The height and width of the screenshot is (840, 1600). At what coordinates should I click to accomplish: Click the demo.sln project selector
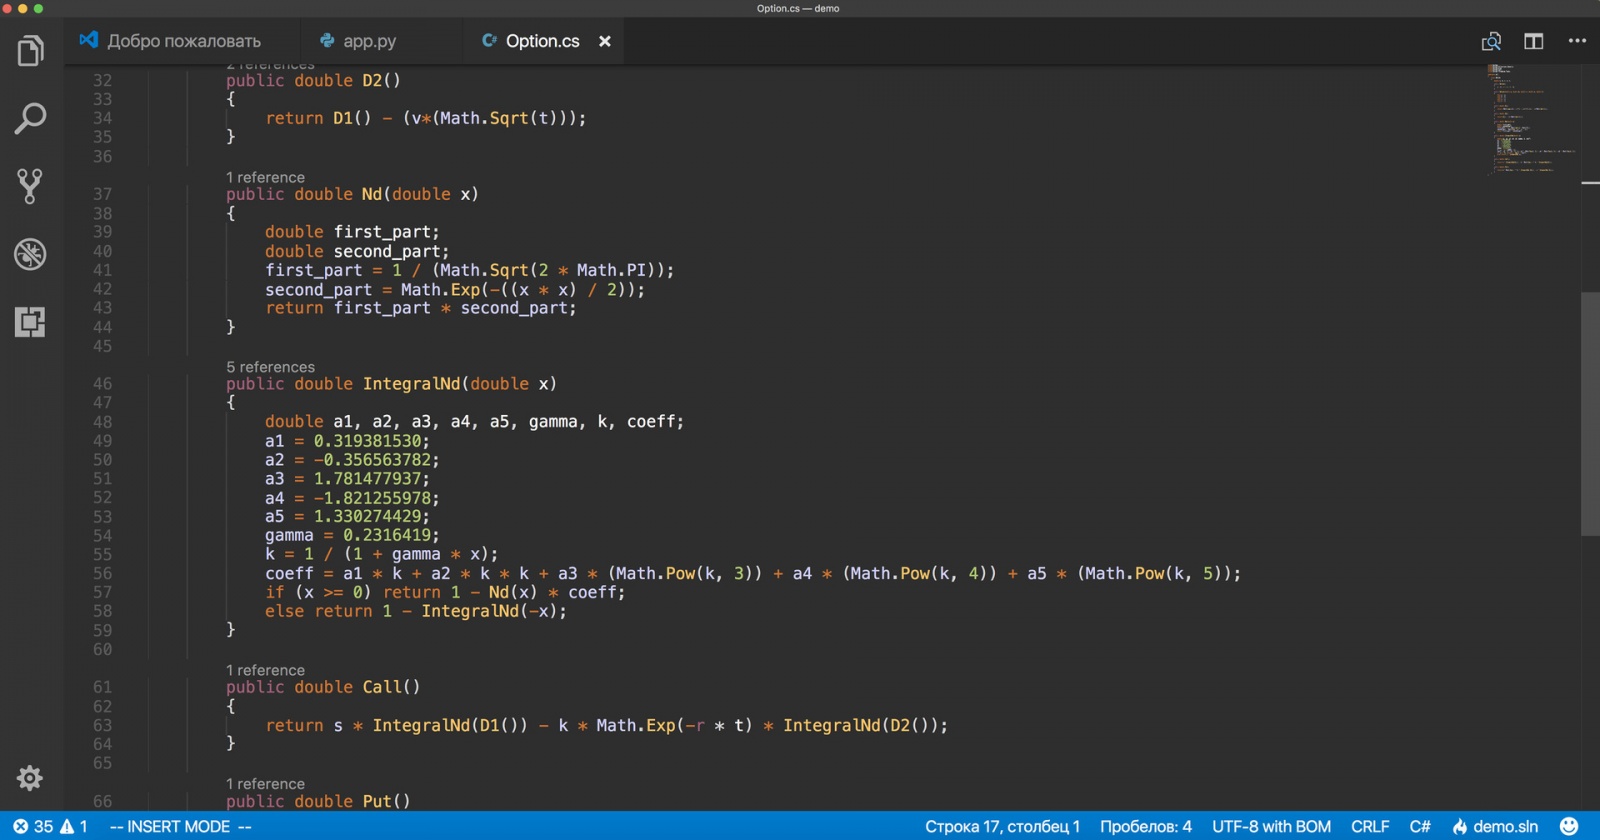pyautogui.click(x=1495, y=827)
